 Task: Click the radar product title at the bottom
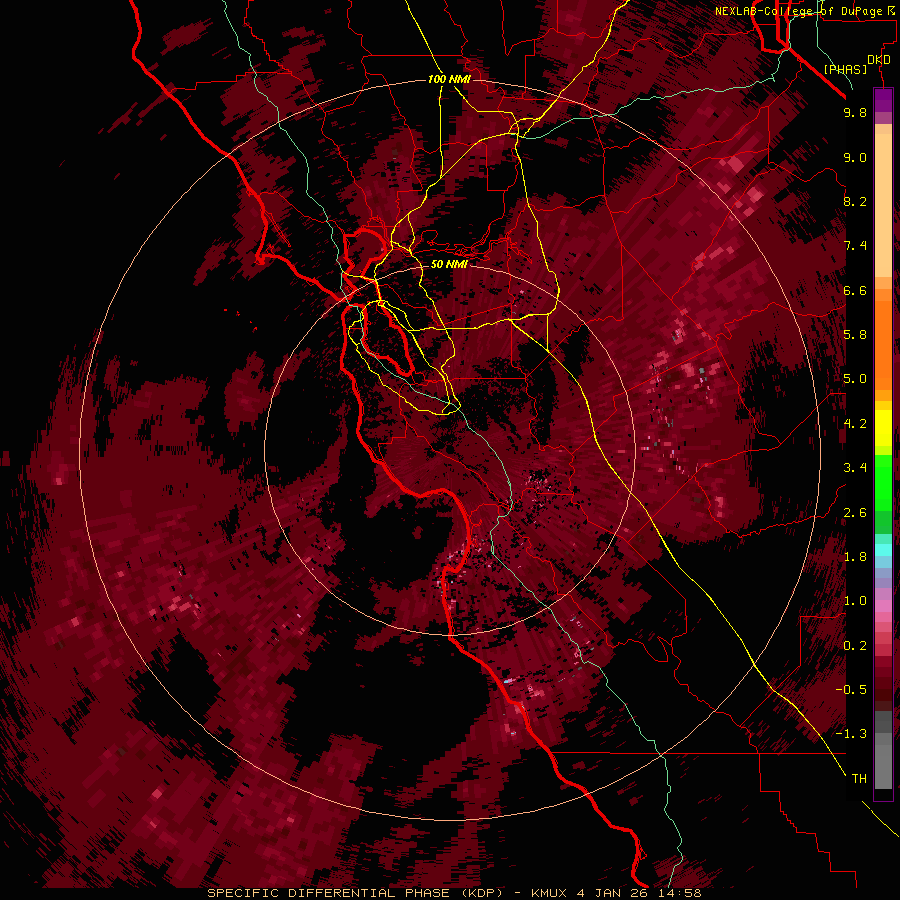click(454, 893)
